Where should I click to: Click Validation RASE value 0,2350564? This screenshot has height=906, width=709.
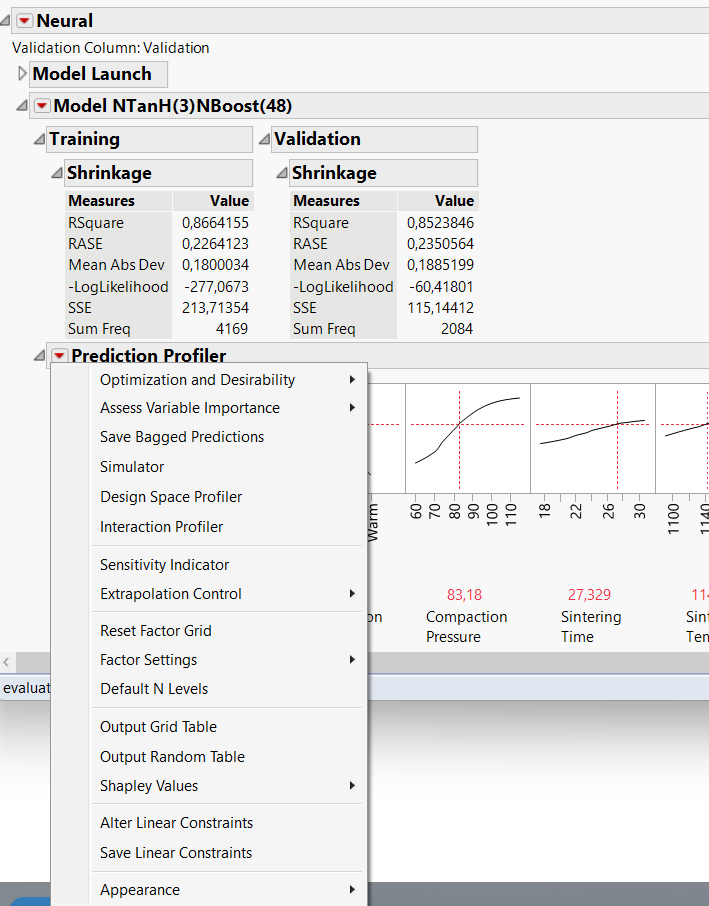pyautogui.click(x=440, y=244)
